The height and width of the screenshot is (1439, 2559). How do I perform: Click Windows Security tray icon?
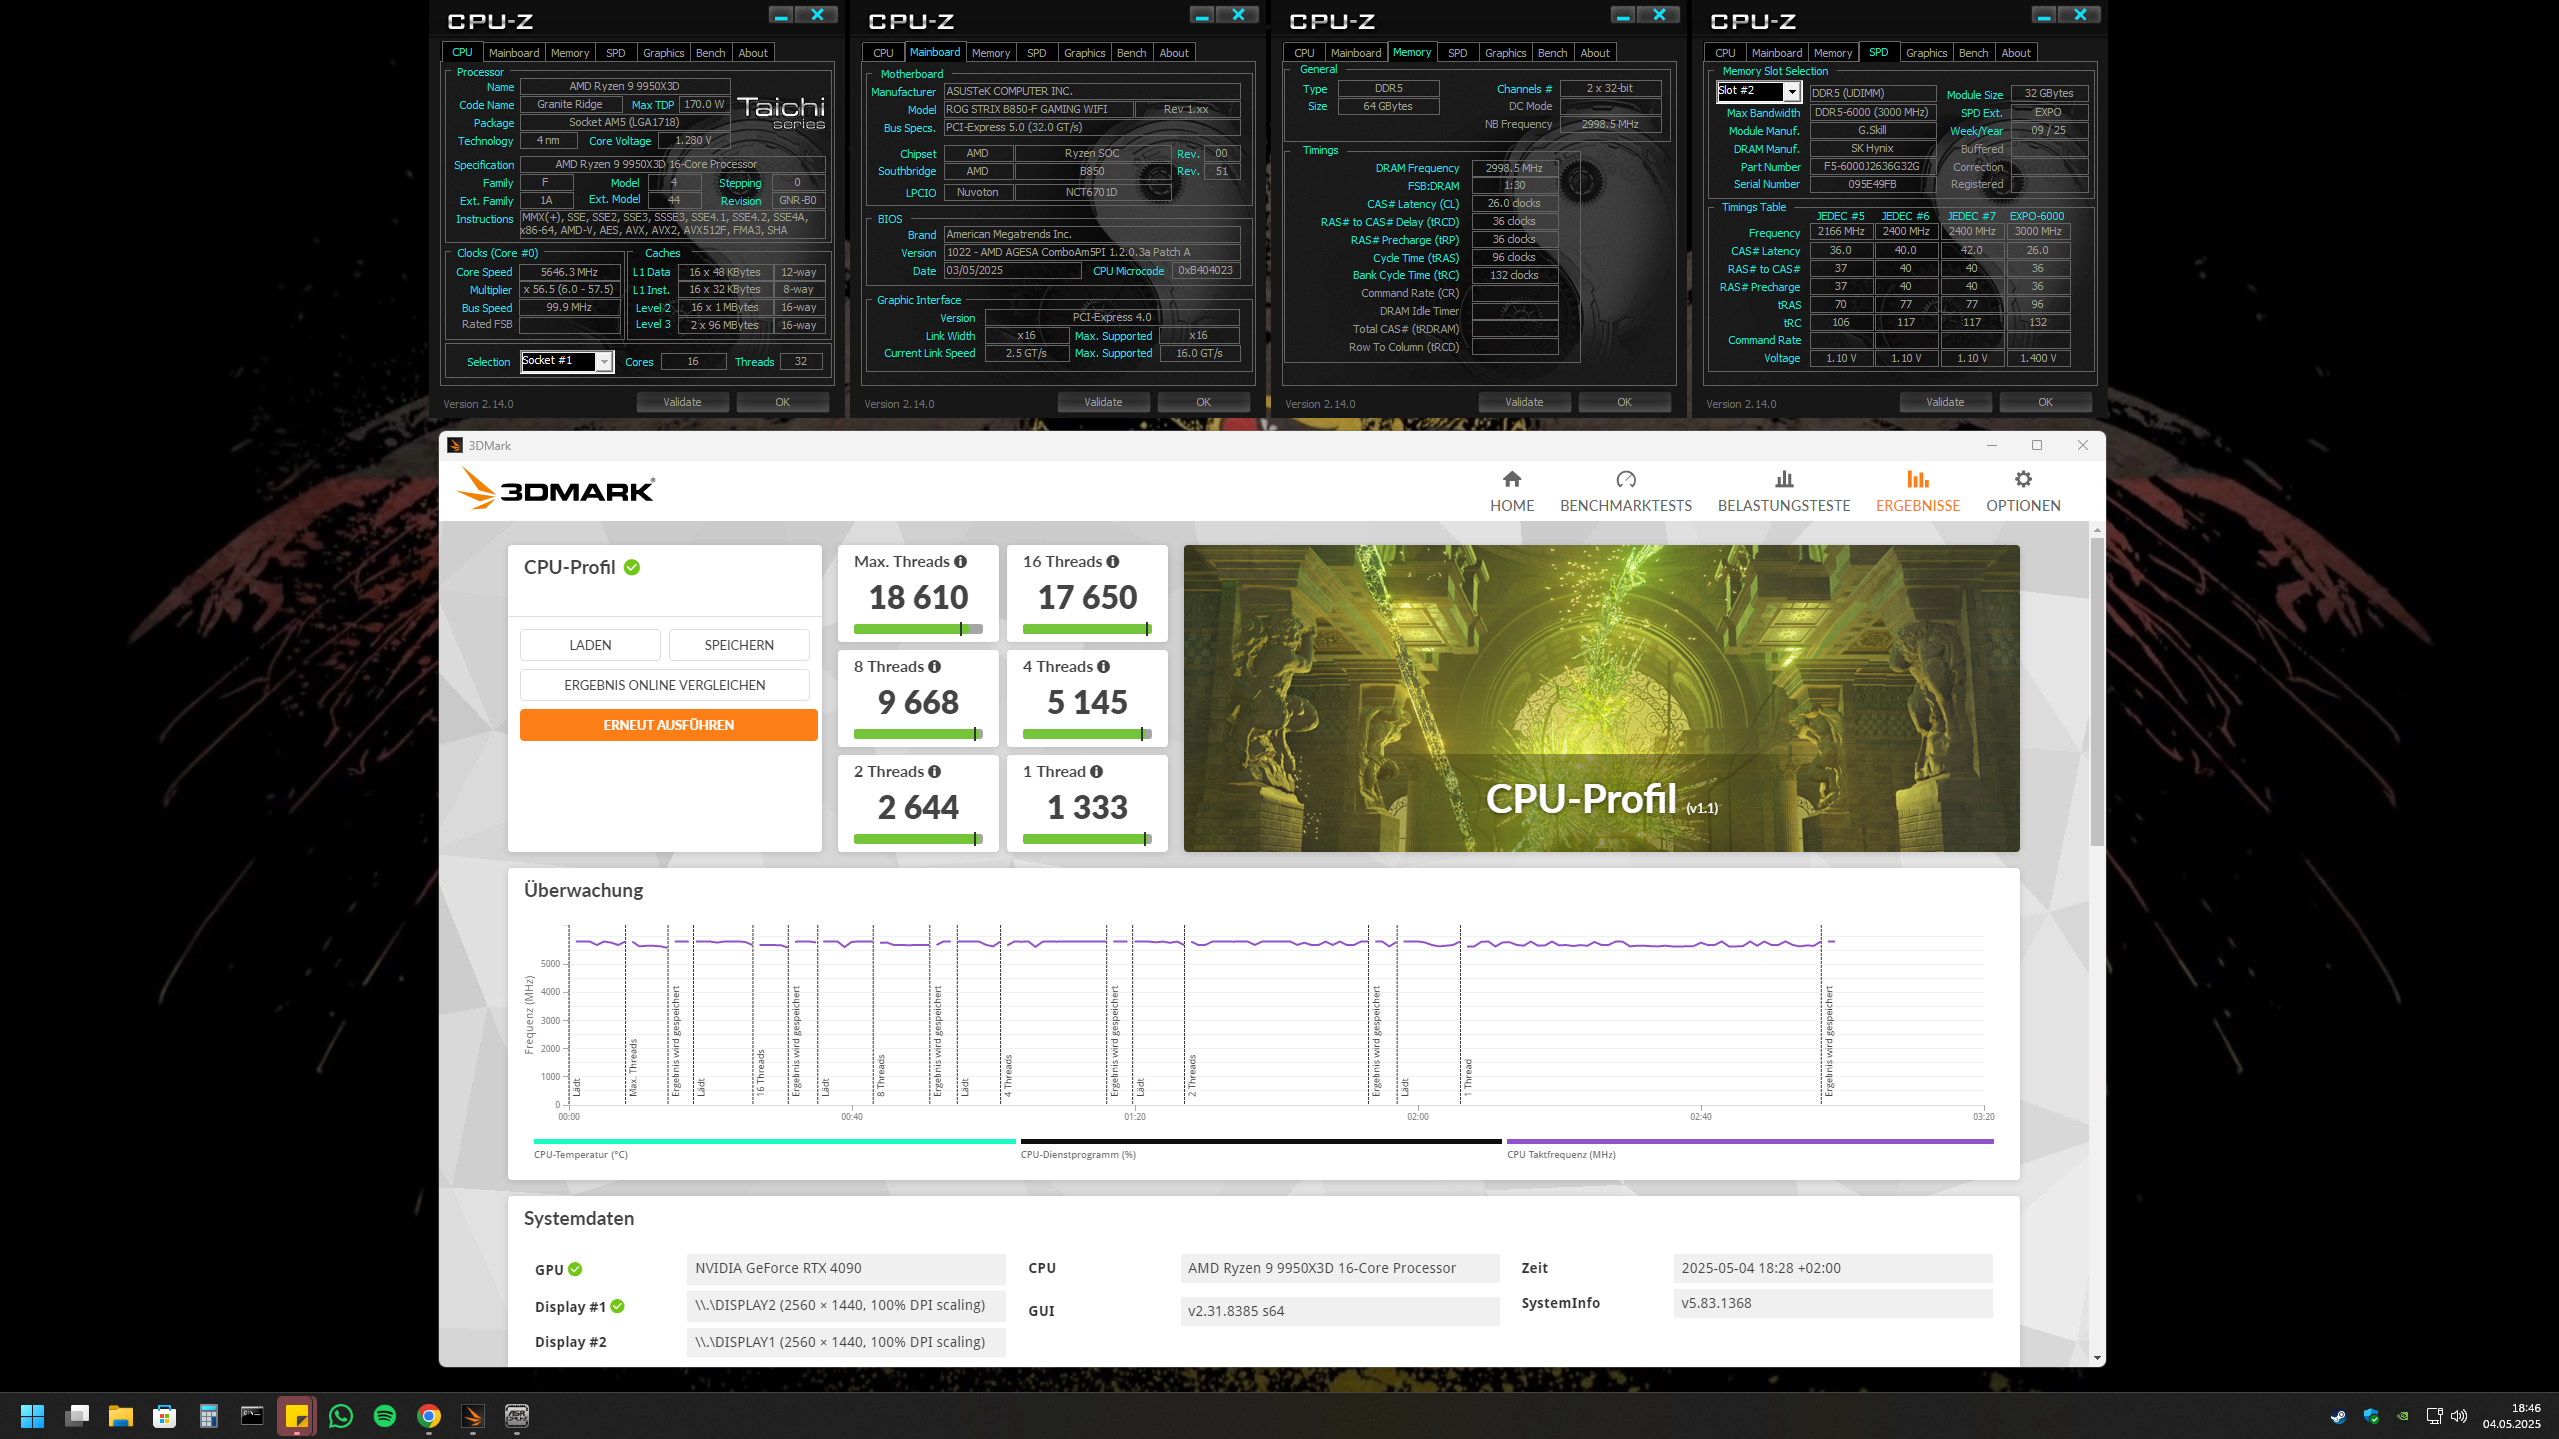pos(2370,1416)
